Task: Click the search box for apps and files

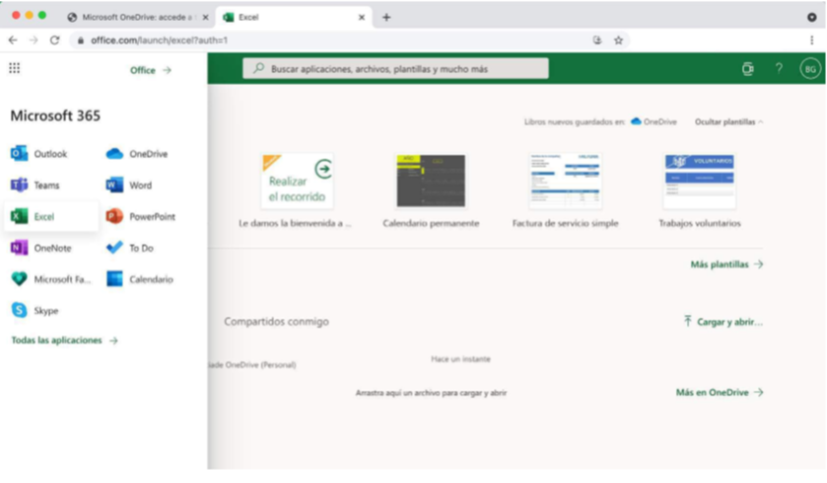Action: (395, 68)
